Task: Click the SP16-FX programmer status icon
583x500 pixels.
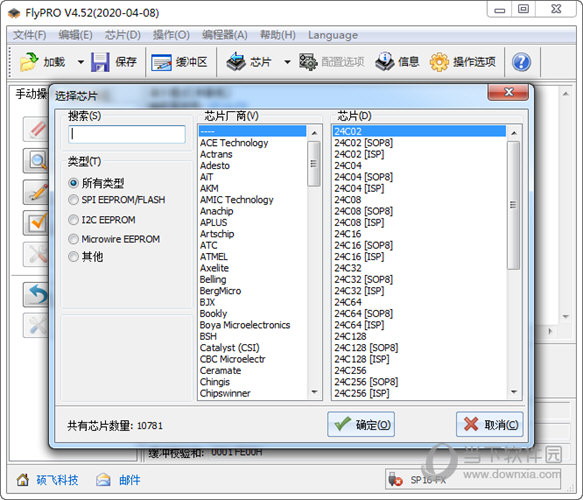Action: (395, 480)
